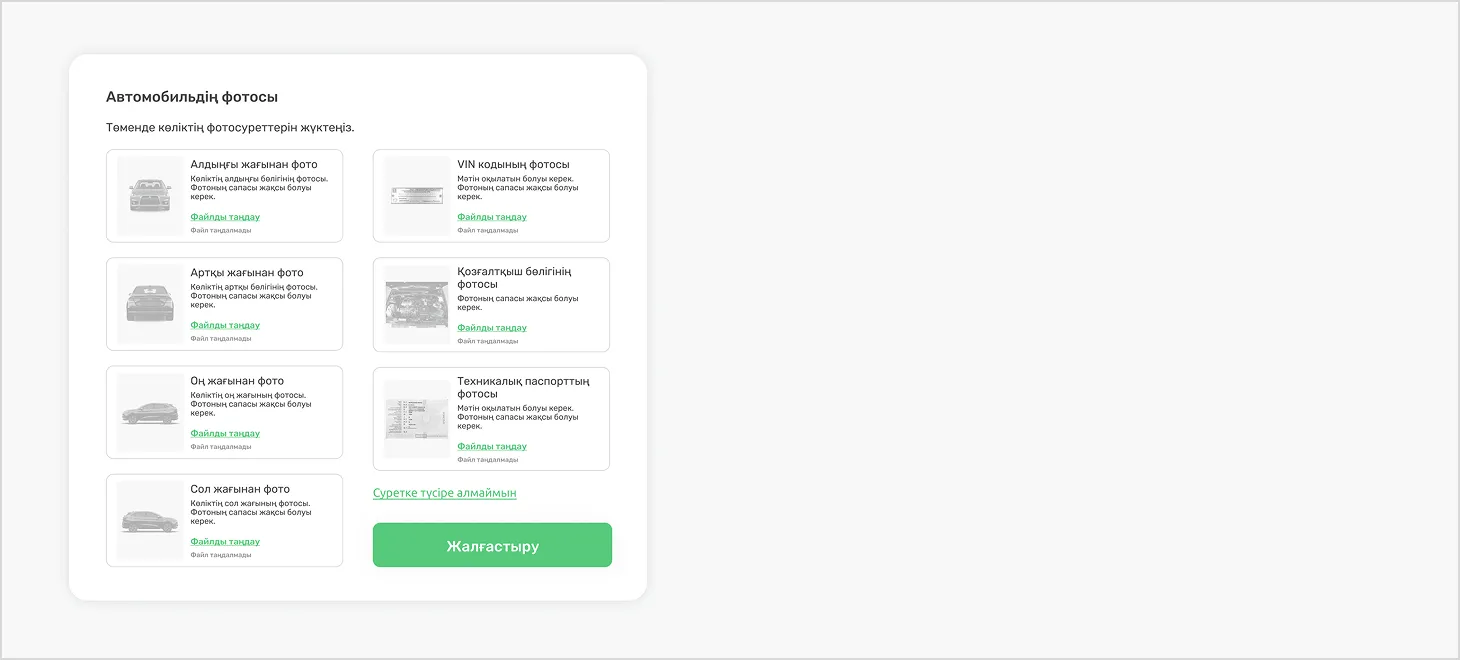Click the rear view car thumbnail
1460x660 pixels.
point(150,304)
